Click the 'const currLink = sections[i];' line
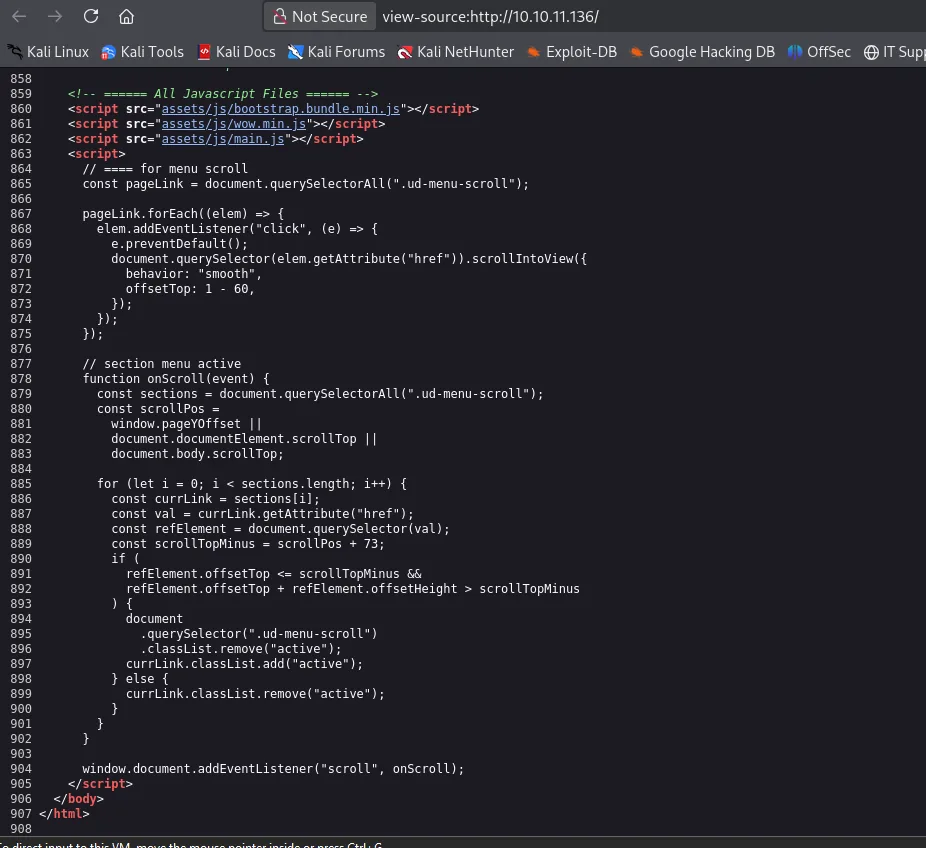The height and width of the screenshot is (848, 926). (x=216, y=498)
